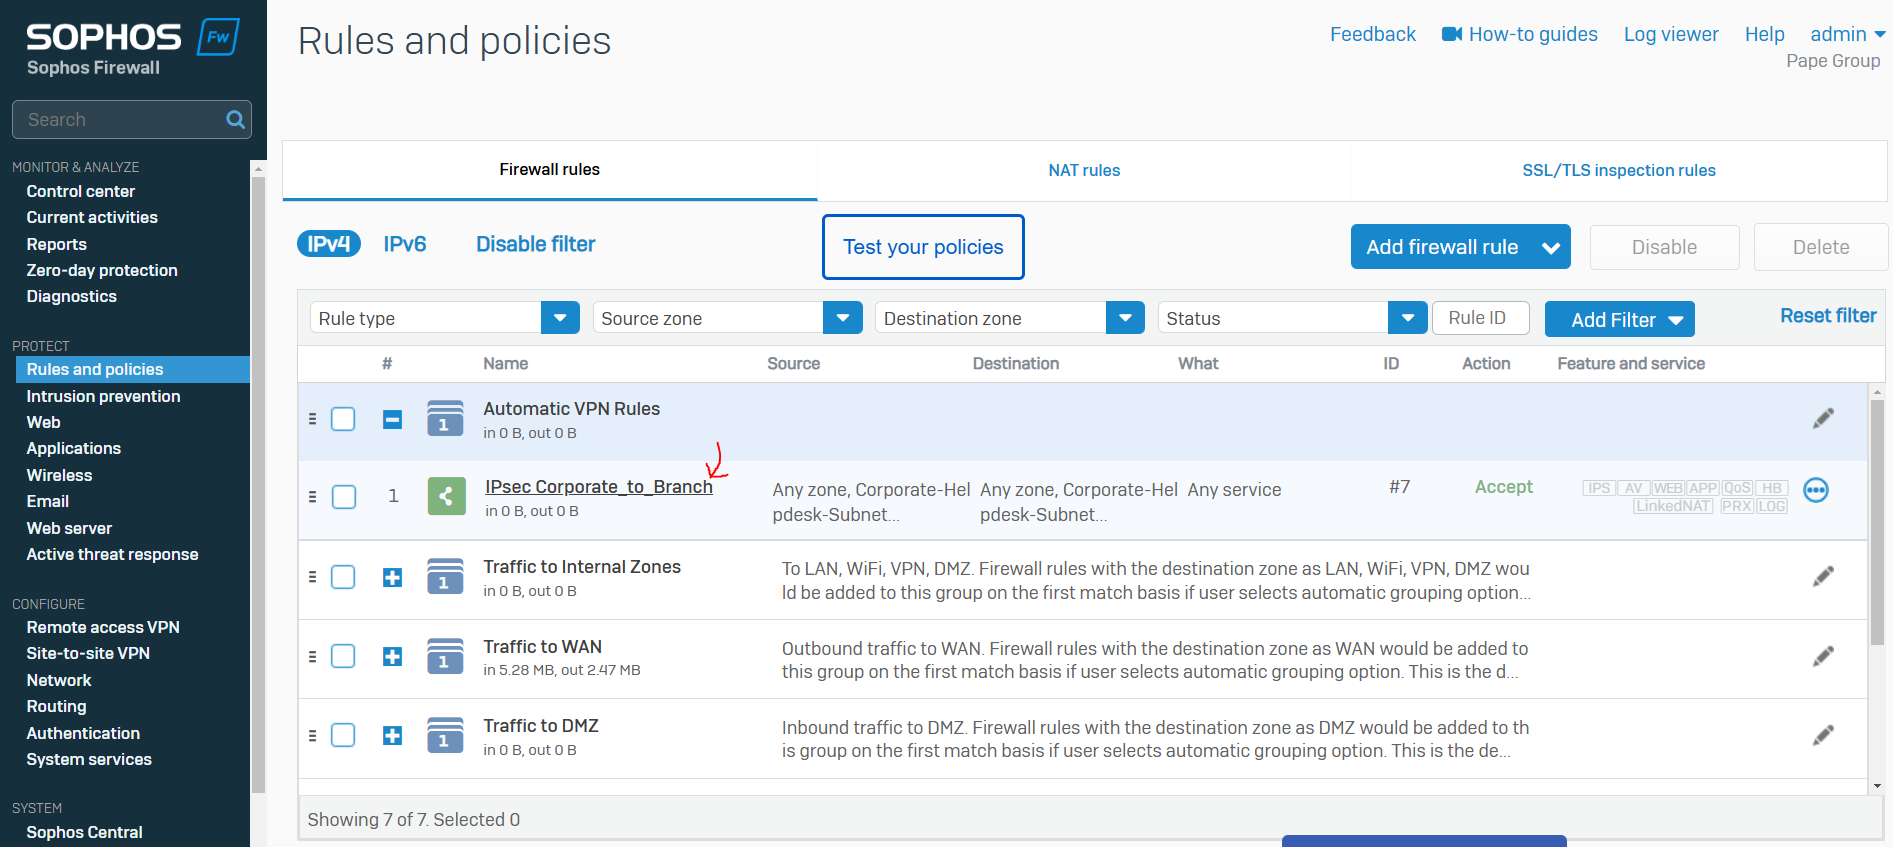Open Active threat response menu item
The height and width of the screenshot is (847, 1893).
coord(112,554)
